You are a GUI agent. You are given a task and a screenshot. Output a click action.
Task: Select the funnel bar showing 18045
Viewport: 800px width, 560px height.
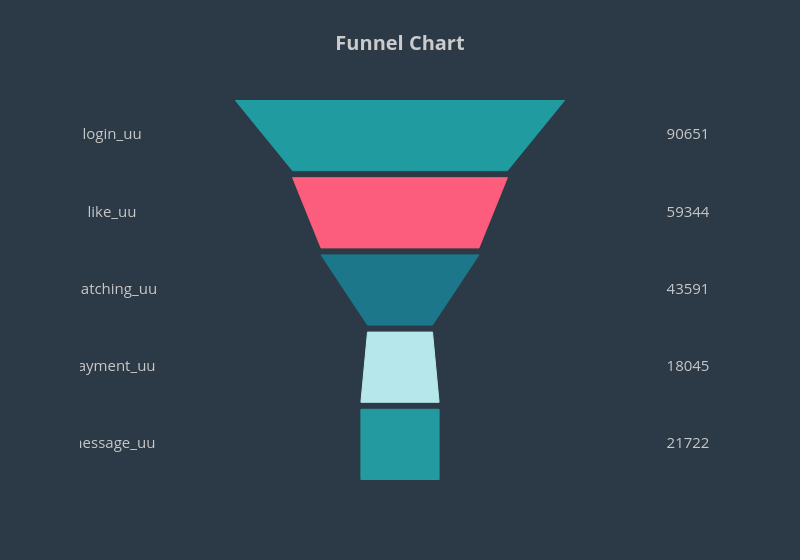(400, 366)
